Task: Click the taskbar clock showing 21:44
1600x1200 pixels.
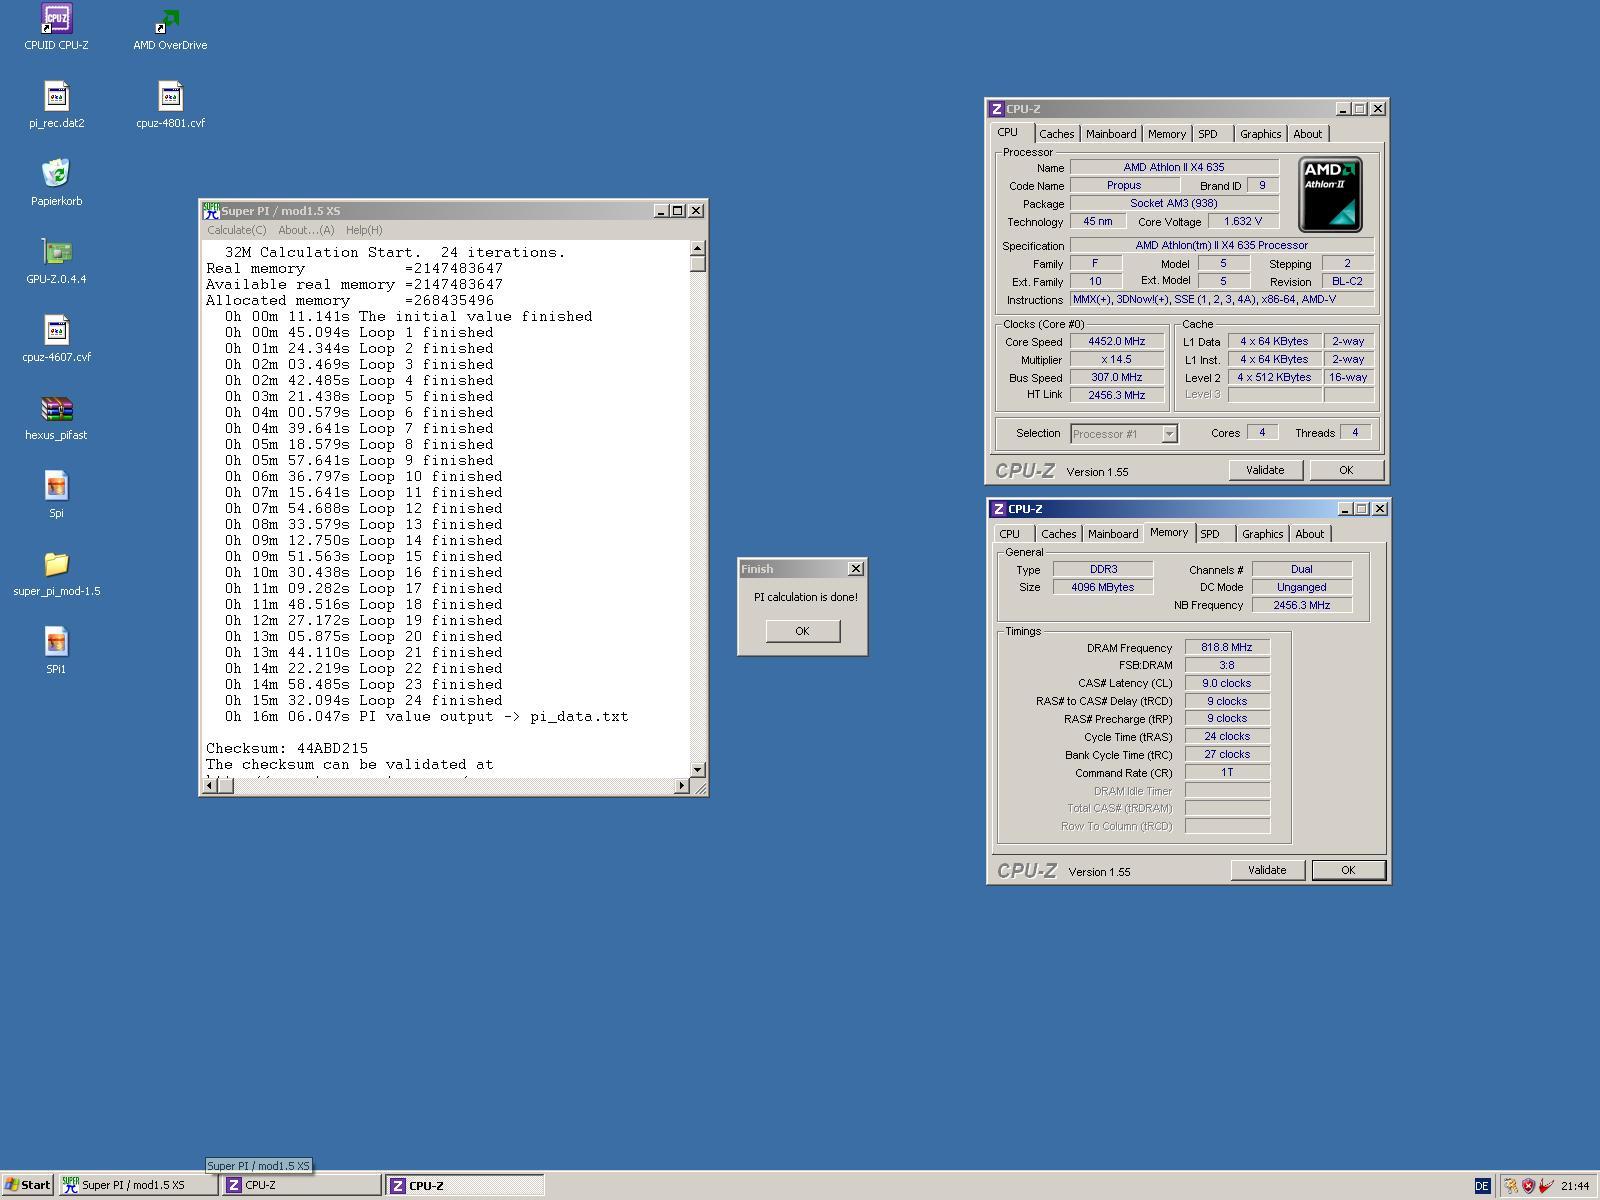Action: pos(1575,1186)
